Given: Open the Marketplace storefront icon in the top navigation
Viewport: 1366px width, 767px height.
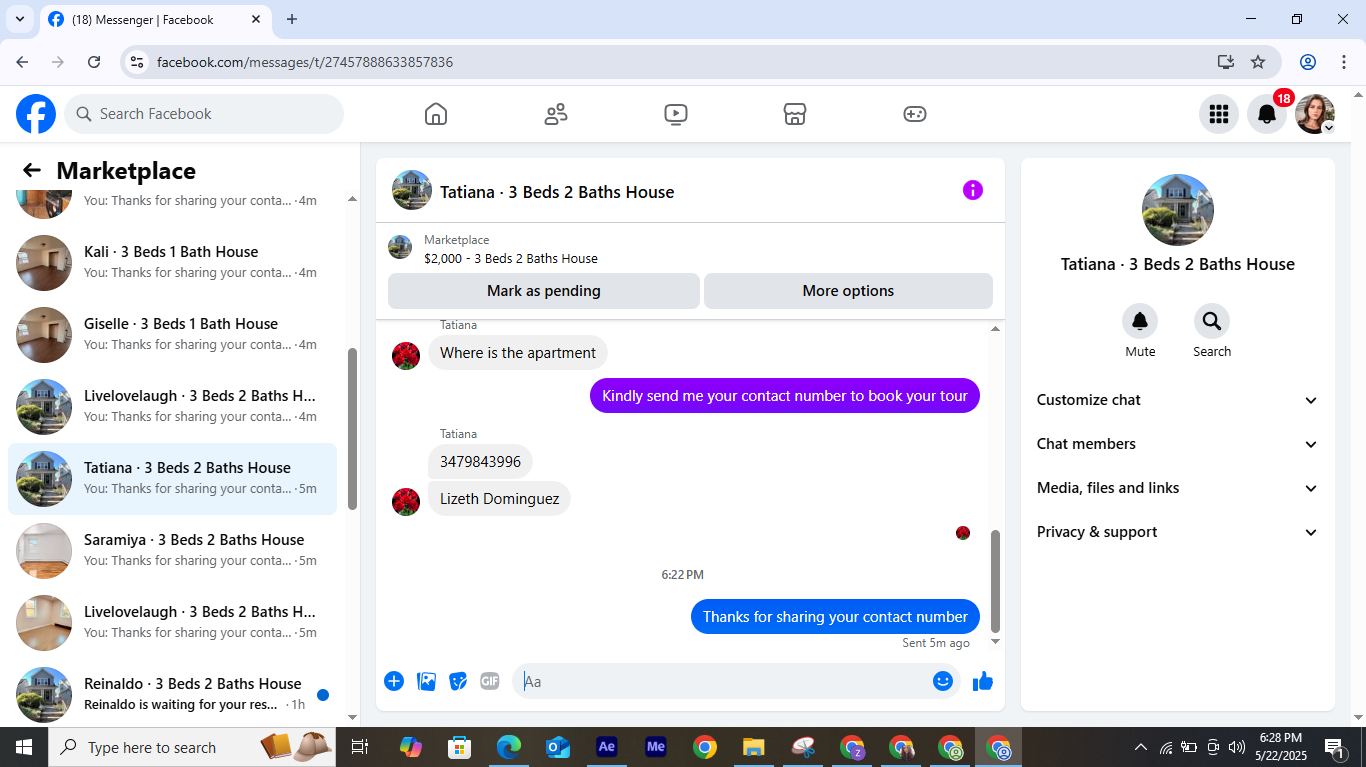Looking at the screenshot, I should tap(795, 114).
